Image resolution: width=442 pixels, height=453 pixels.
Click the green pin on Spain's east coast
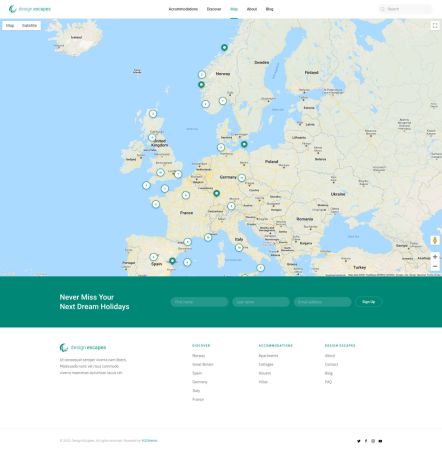point(172,261)
